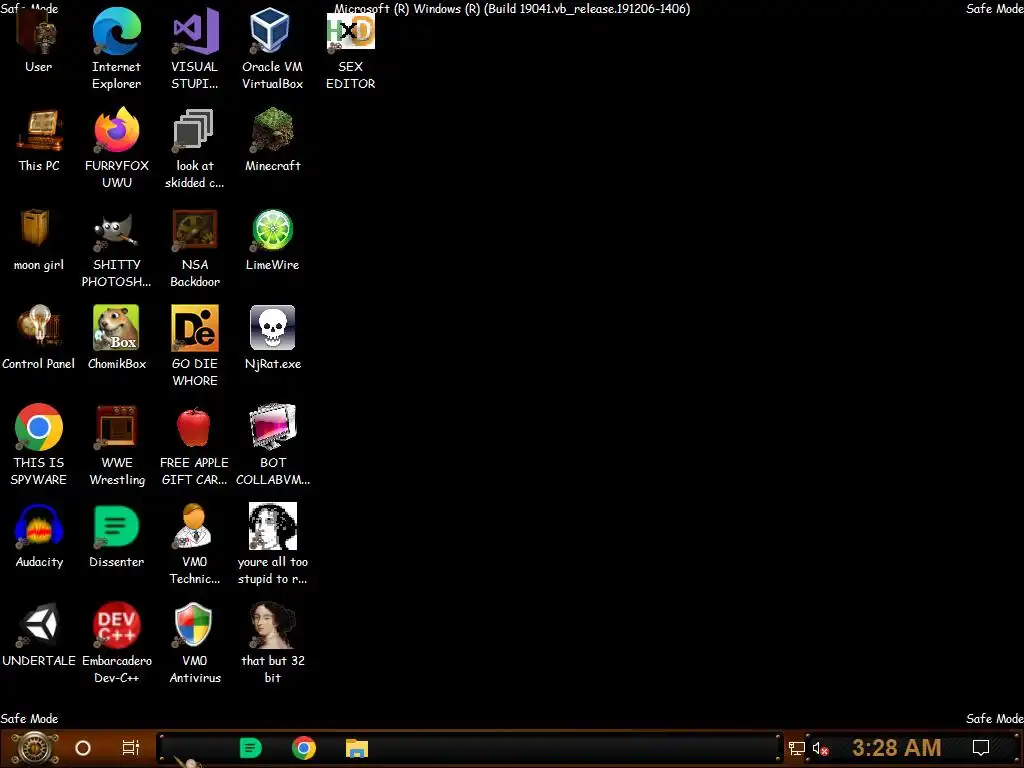Open the steampunk Start button
1024x768 pixels.
tap(35, 748)
